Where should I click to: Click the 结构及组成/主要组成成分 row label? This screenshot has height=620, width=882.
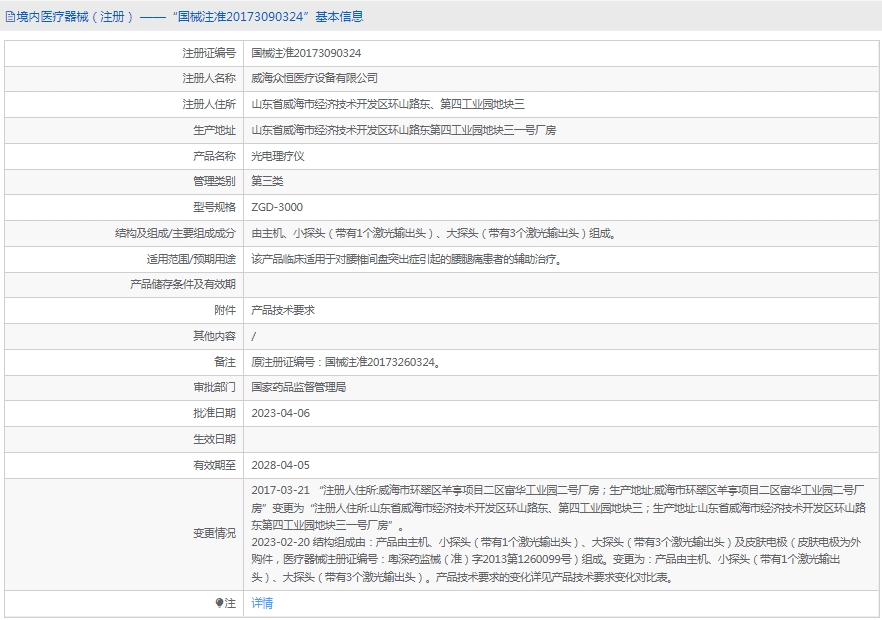(176, 233)
